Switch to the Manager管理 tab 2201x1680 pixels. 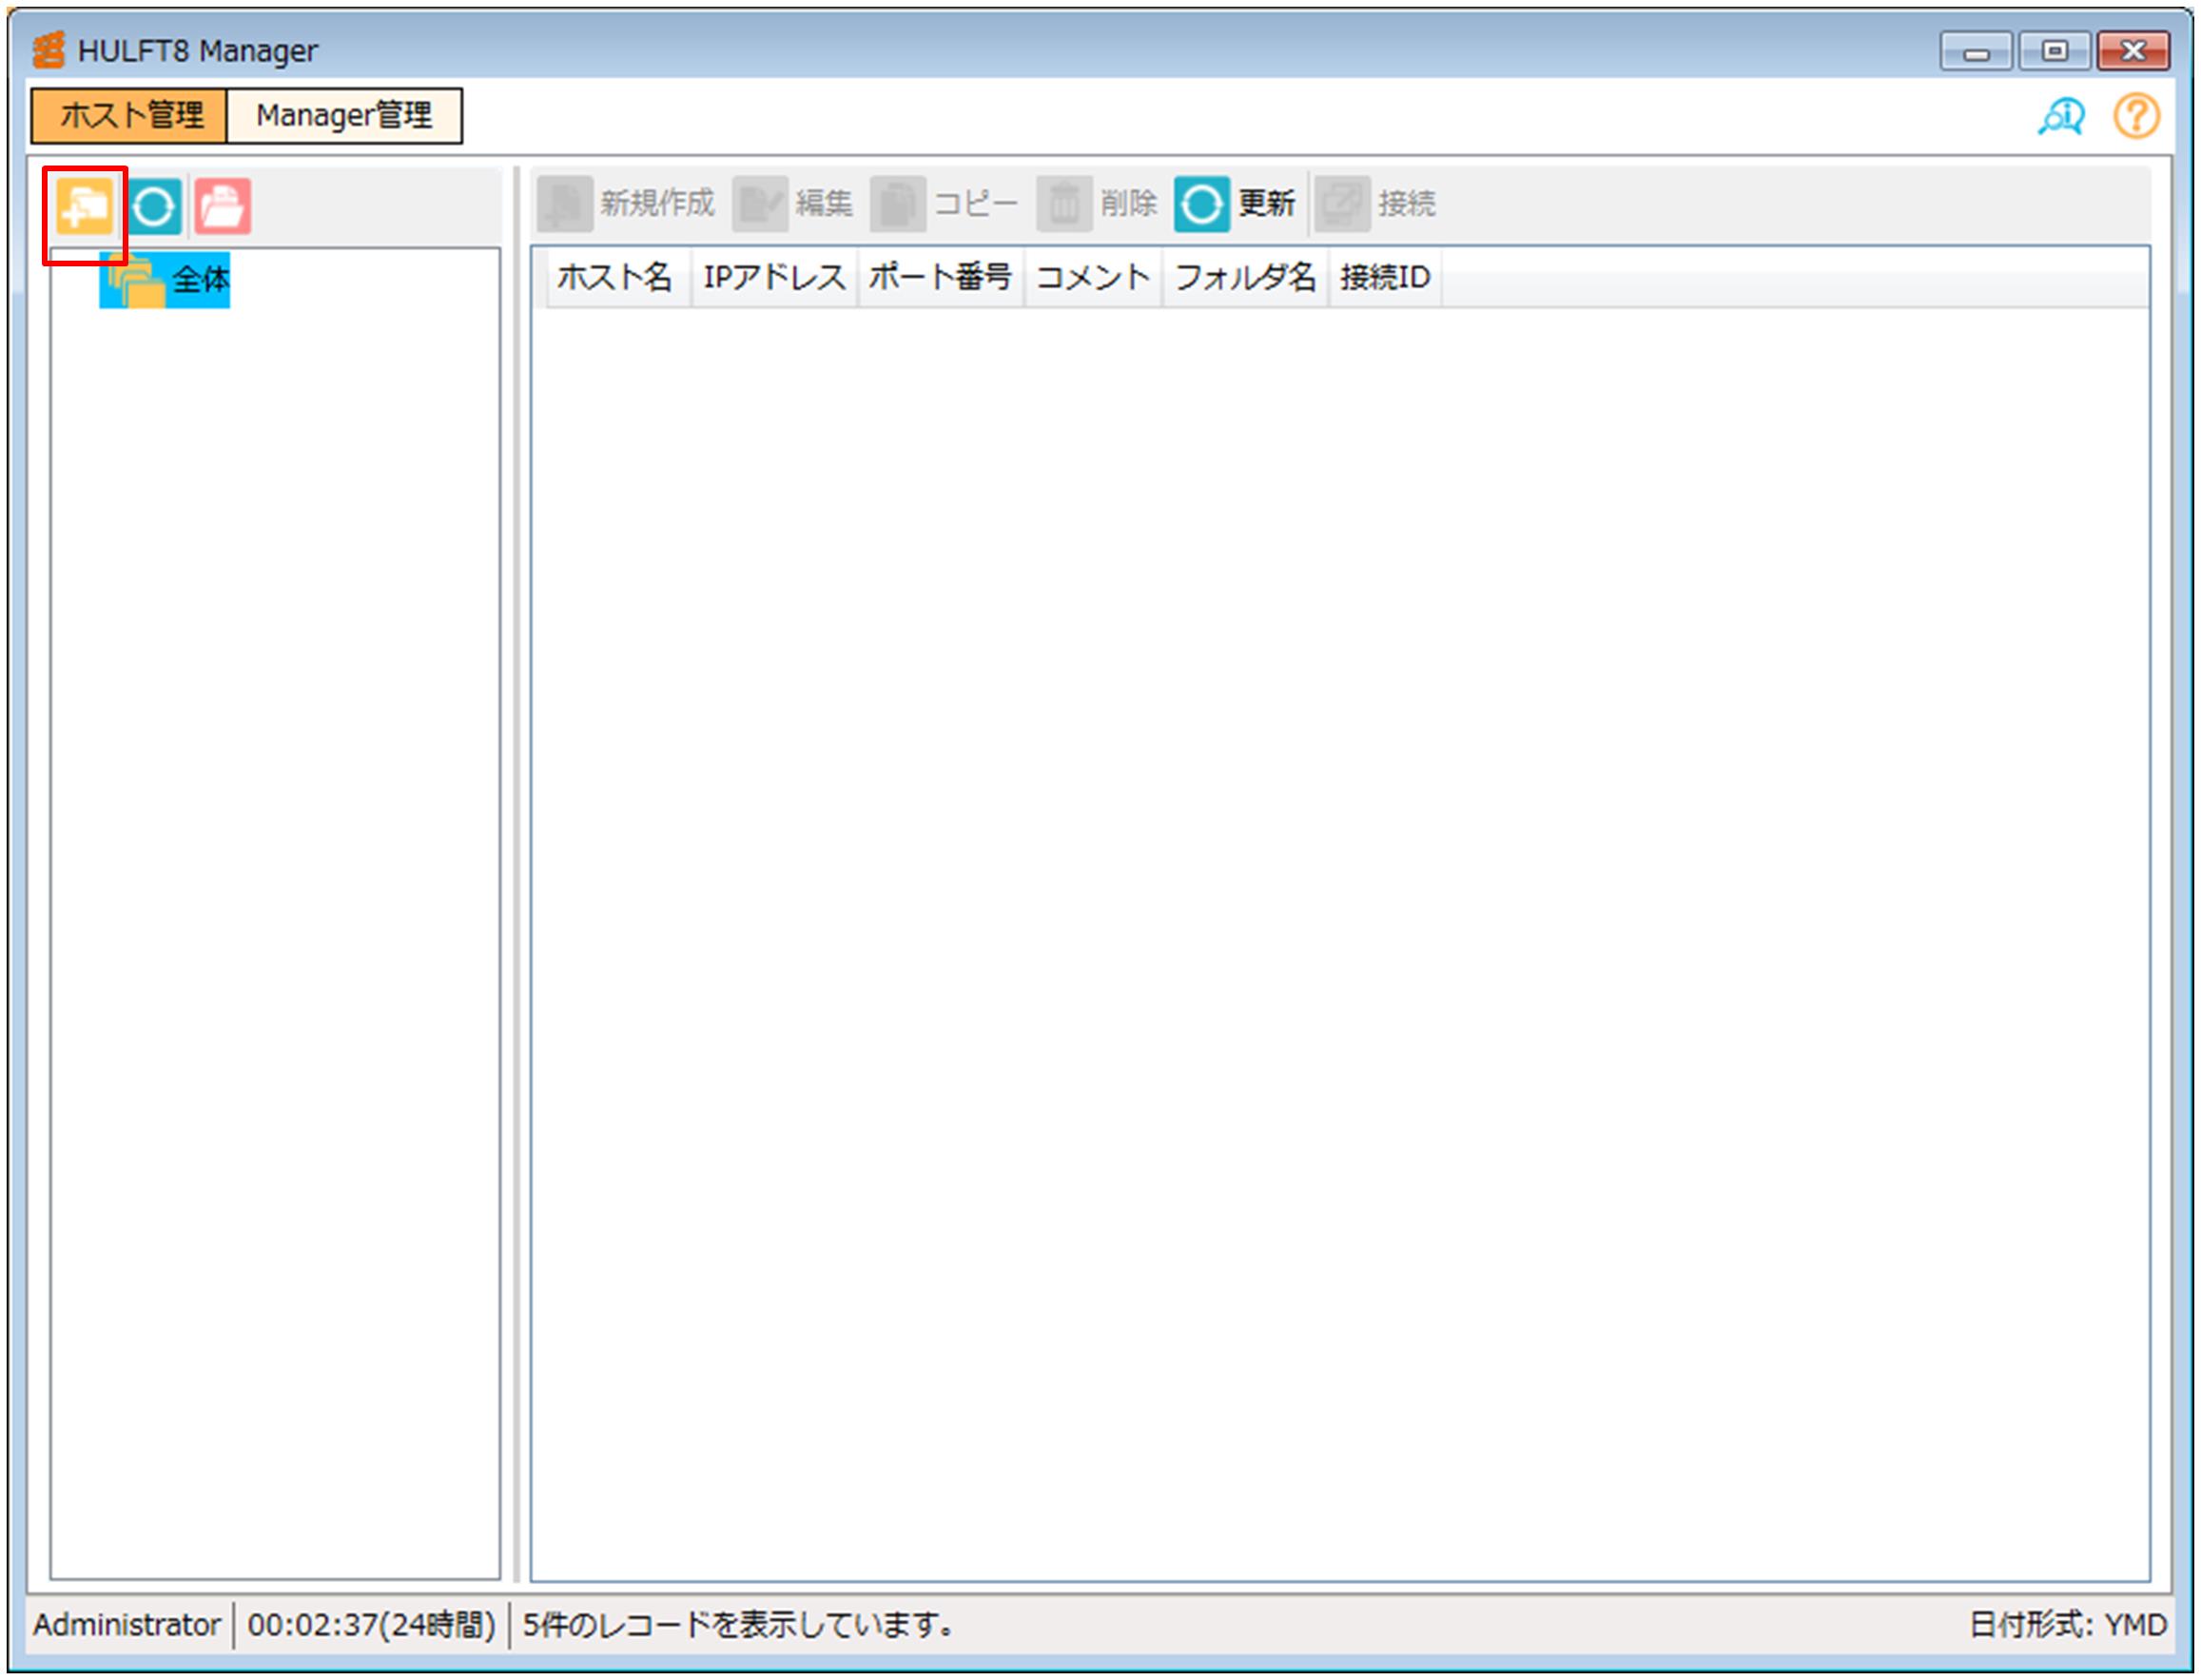click(x=344, y=116)
